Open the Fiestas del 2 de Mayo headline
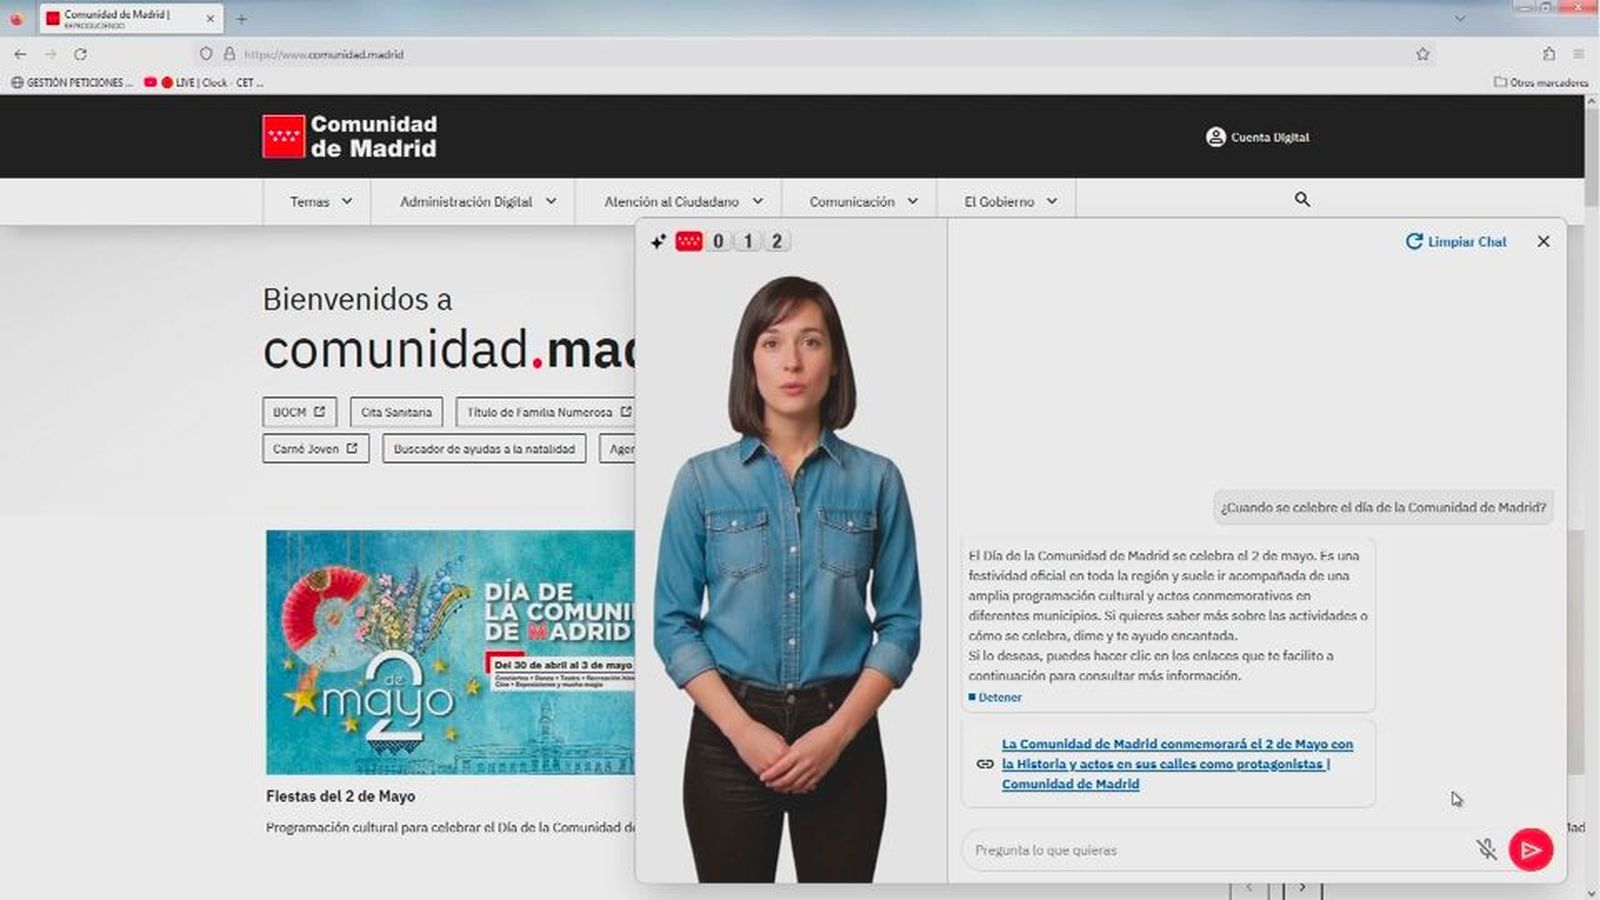The image size is (1600, 900). click(x=340, y=796)
